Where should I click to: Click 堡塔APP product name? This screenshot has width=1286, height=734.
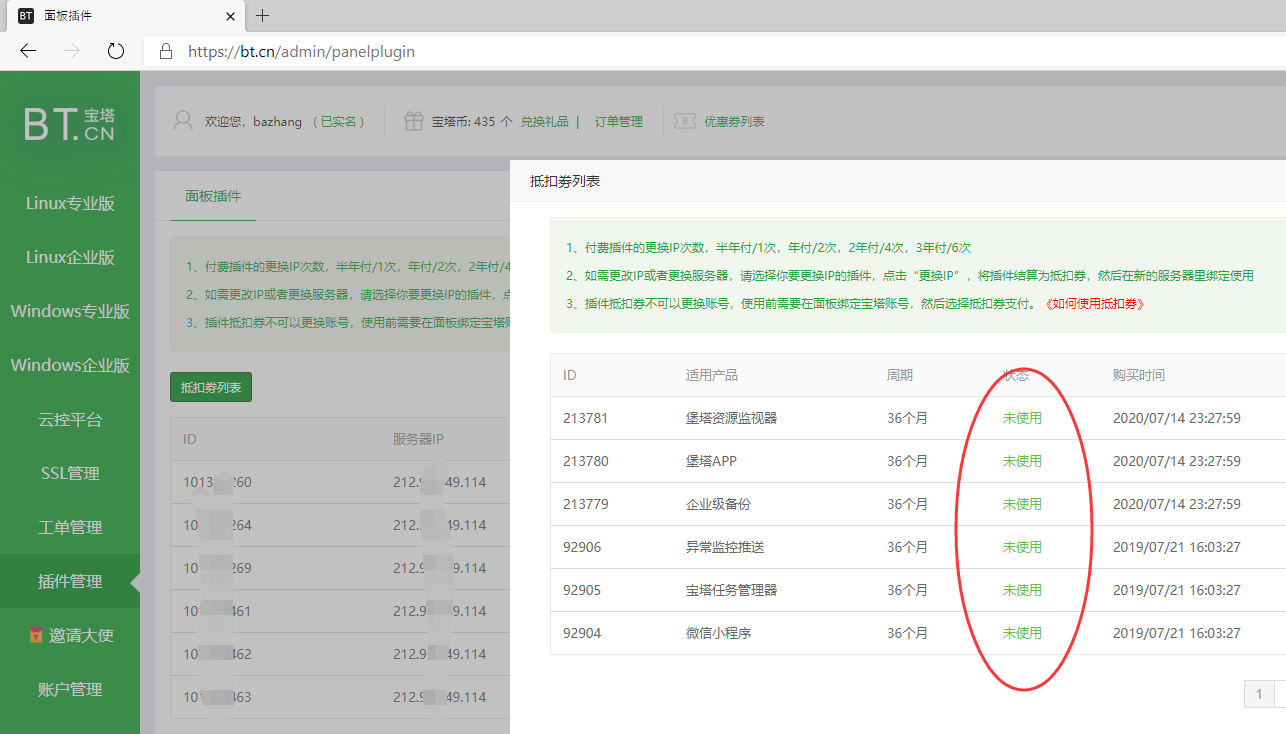tap(711, 461)
